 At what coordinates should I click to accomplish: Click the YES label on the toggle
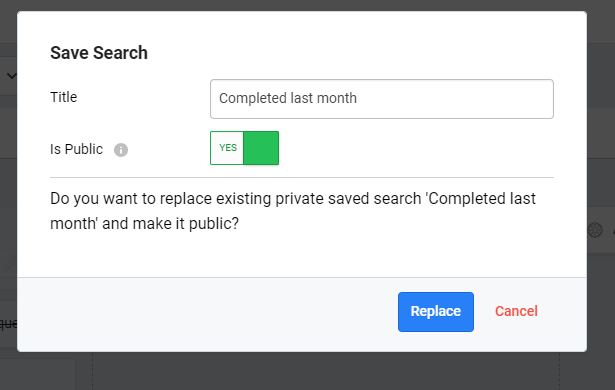point(228,148)
